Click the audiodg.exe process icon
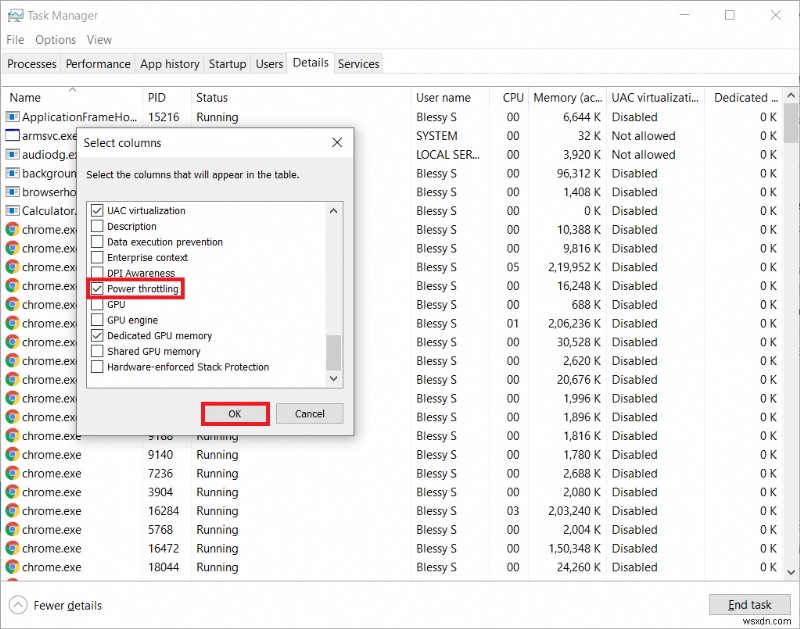Image resolution: width=800 pixels, height=629 pixels. pyautogui.click(x=14, y=155)
